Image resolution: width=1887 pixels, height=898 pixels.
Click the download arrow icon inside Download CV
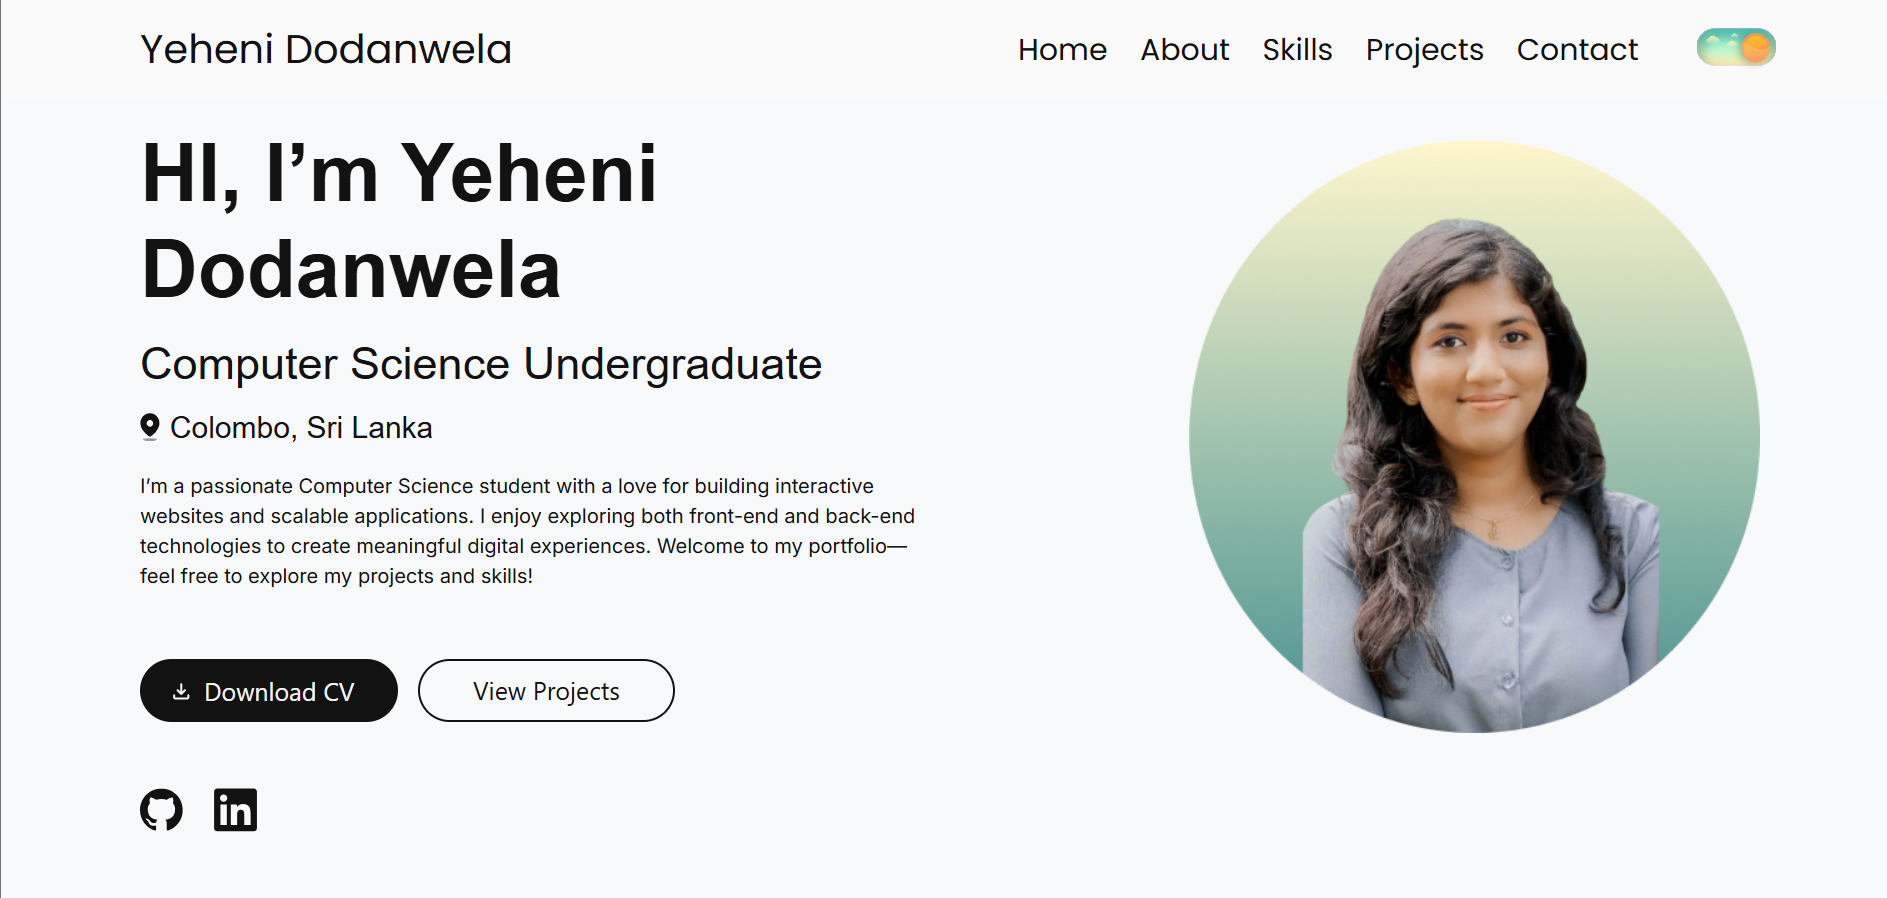[182, 691]
